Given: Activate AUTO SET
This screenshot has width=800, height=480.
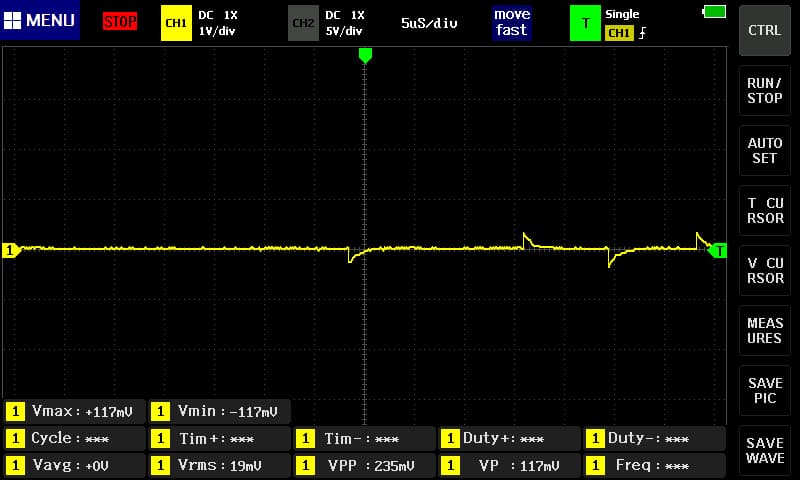Looking at the screenshot, I should [x=765, y=150].
